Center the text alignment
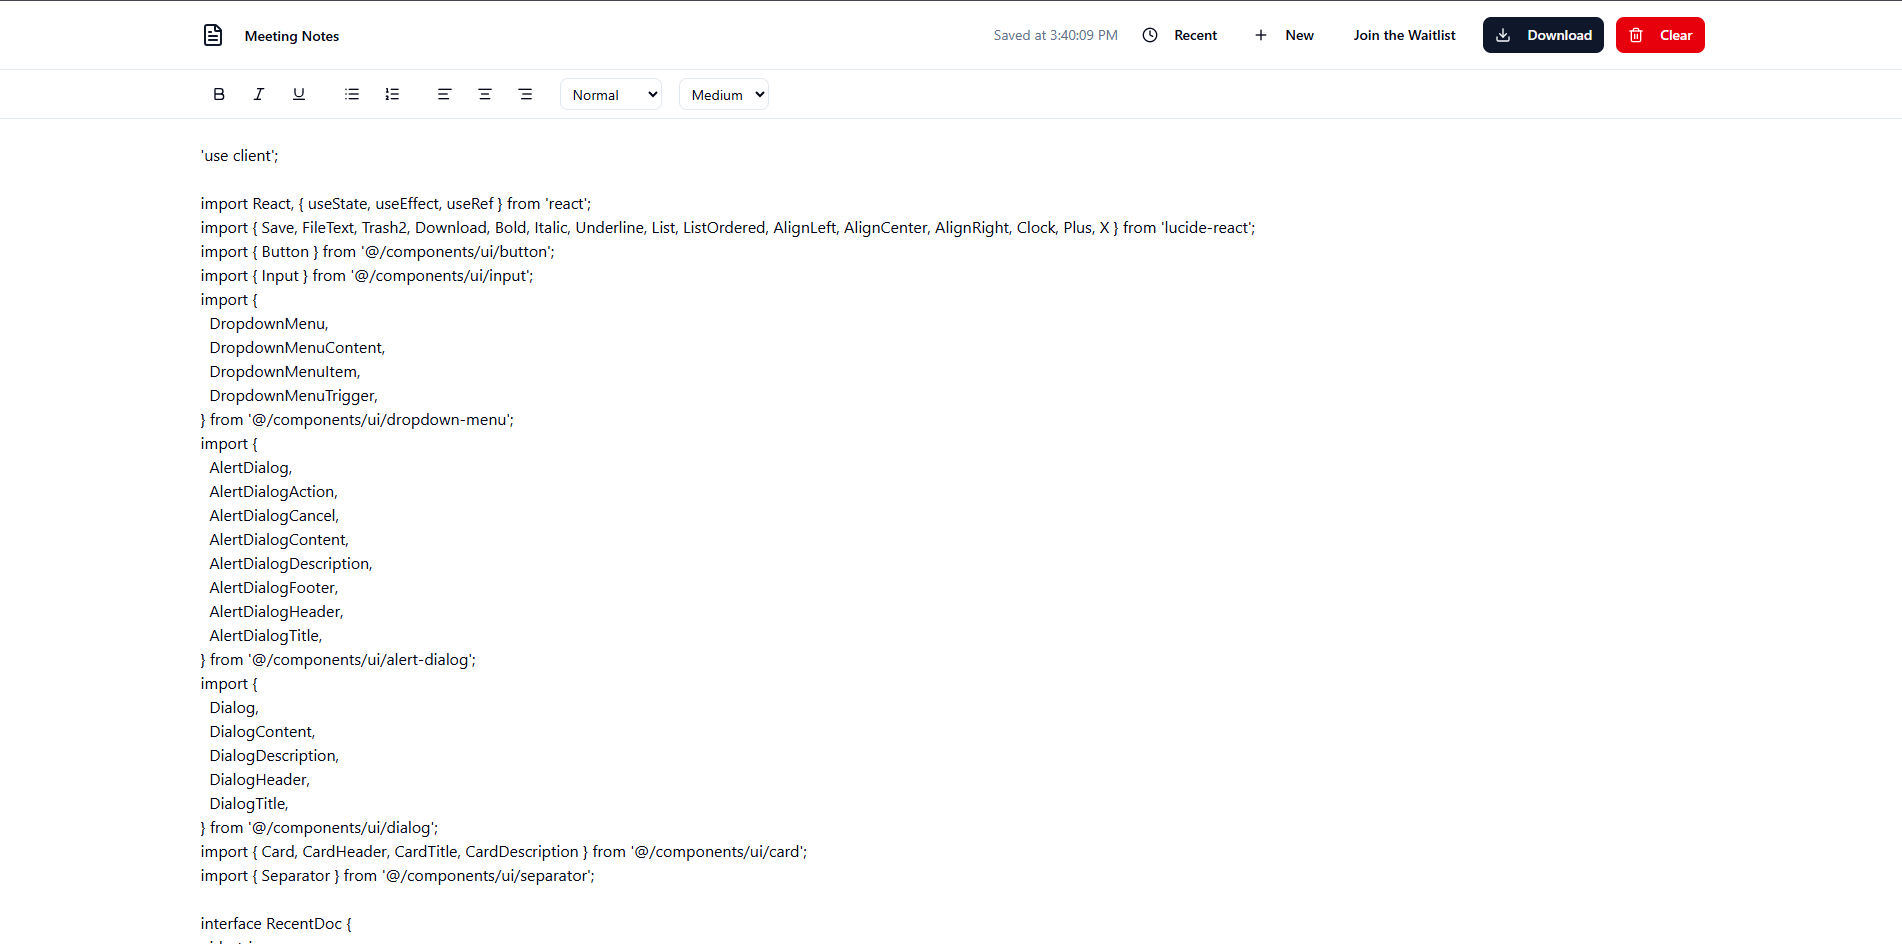 485,93
